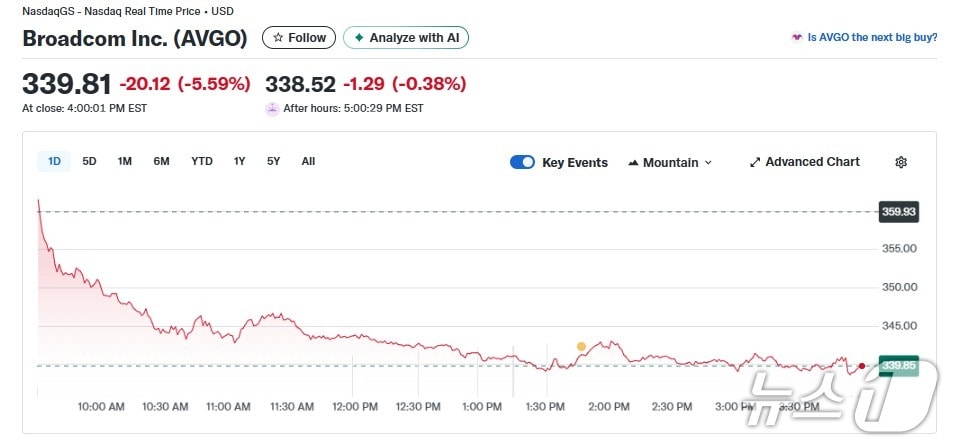Open the Advanced Chart view
Image resolution: width=953 pixels, height=447 pixels.
click(804, 162)
